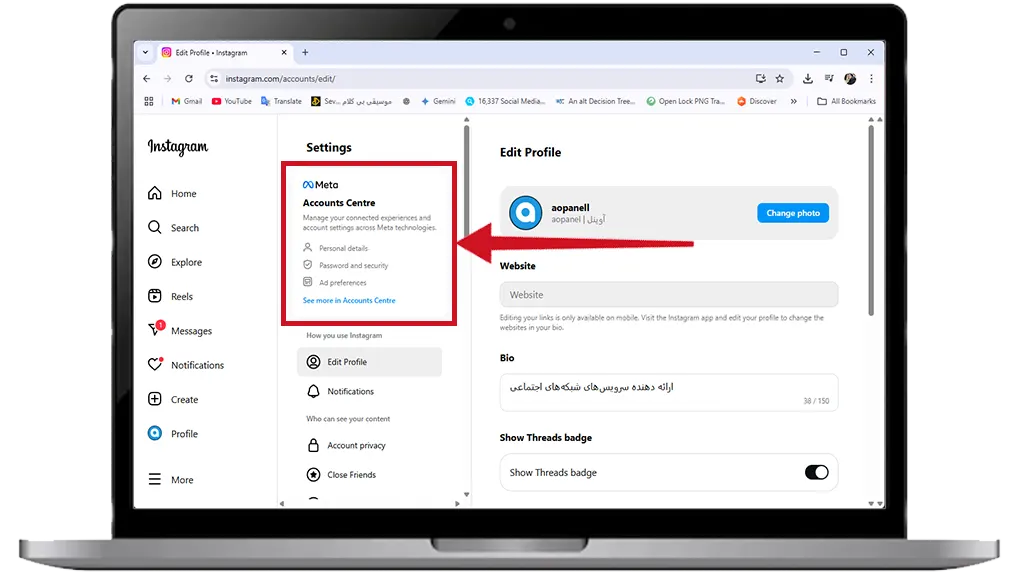Open the More menu in the sidebar

[x=170, y=479]
